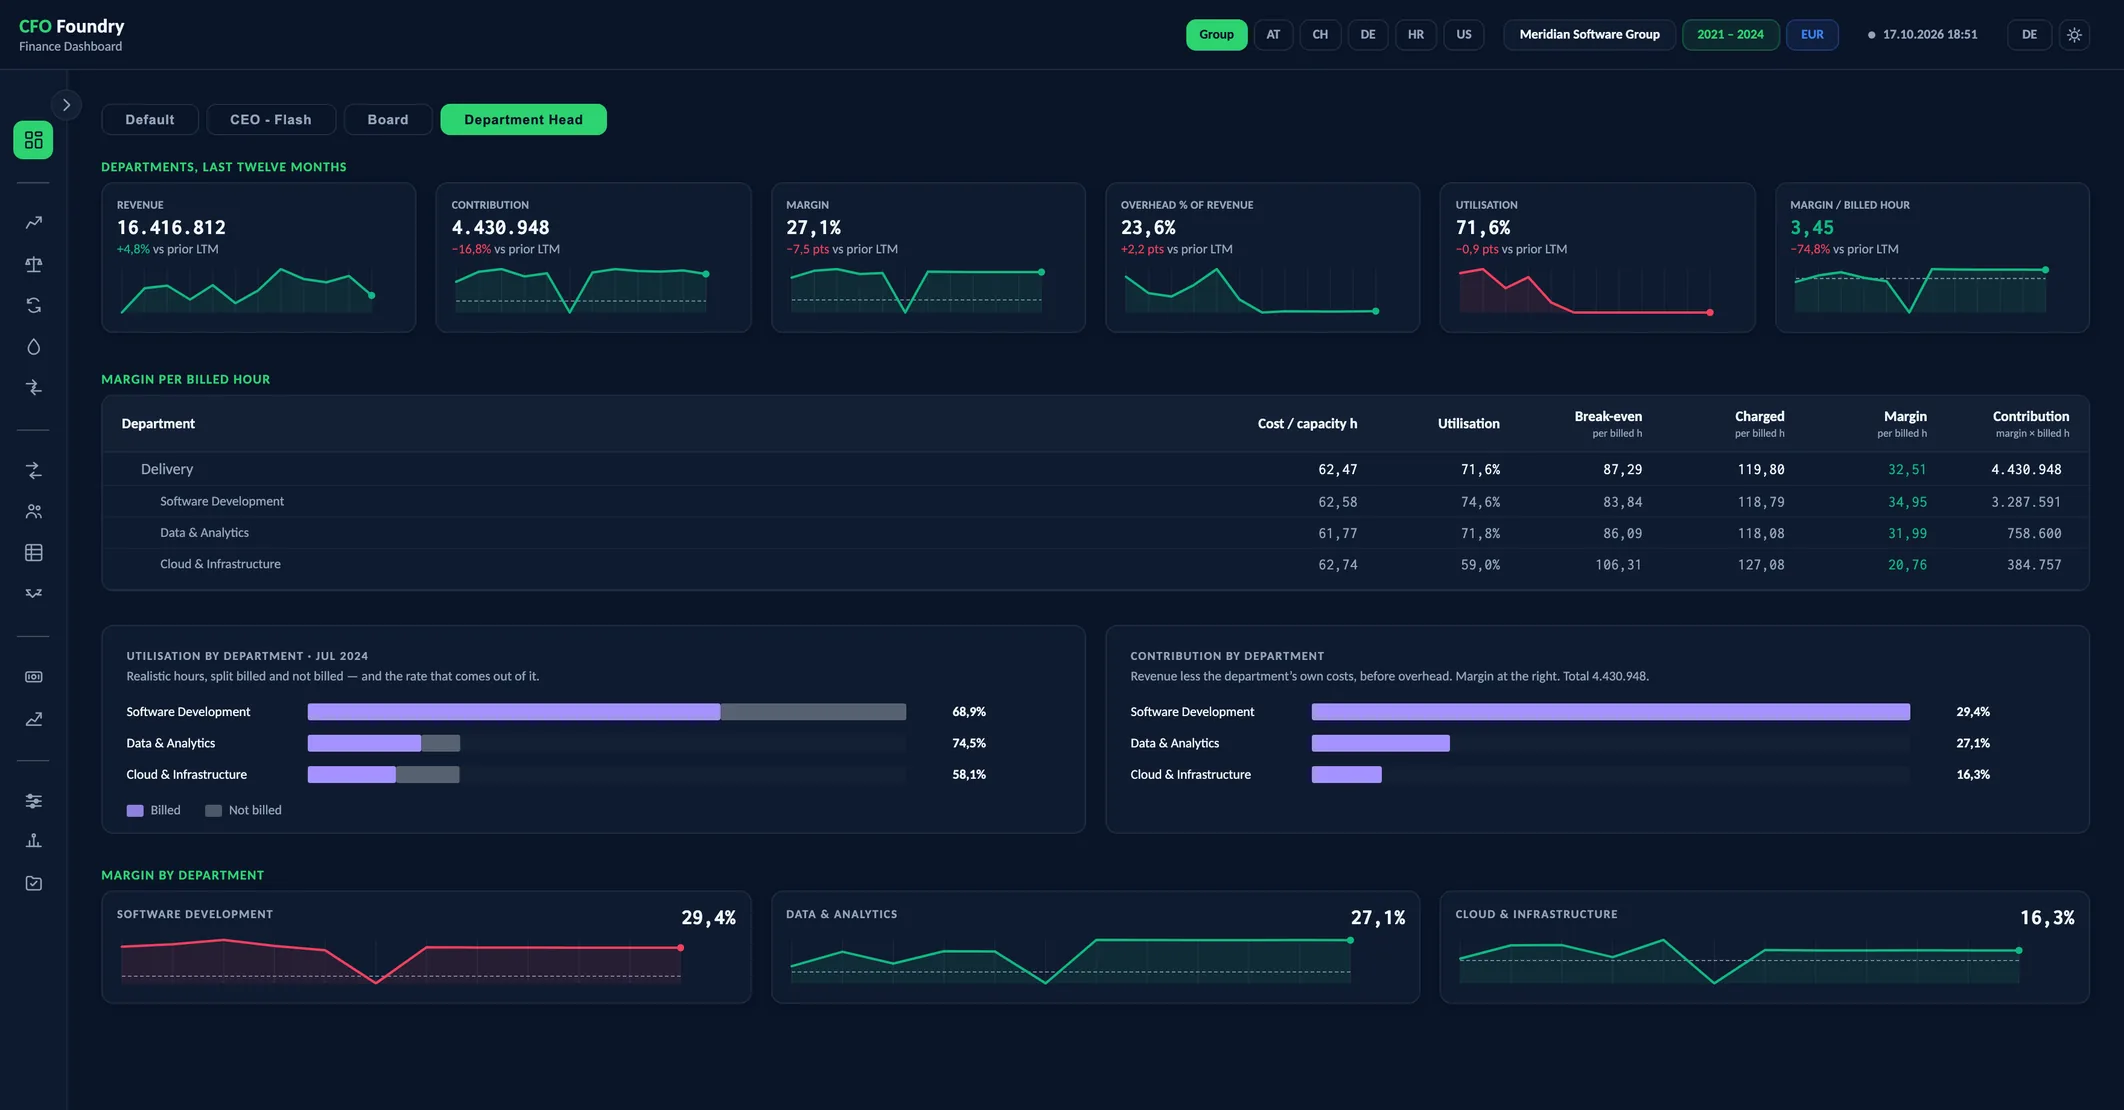Open the EUR currency selector
Image resolution: width=2124 pixels, height=1110 pixels.
tap(1812, 34)
